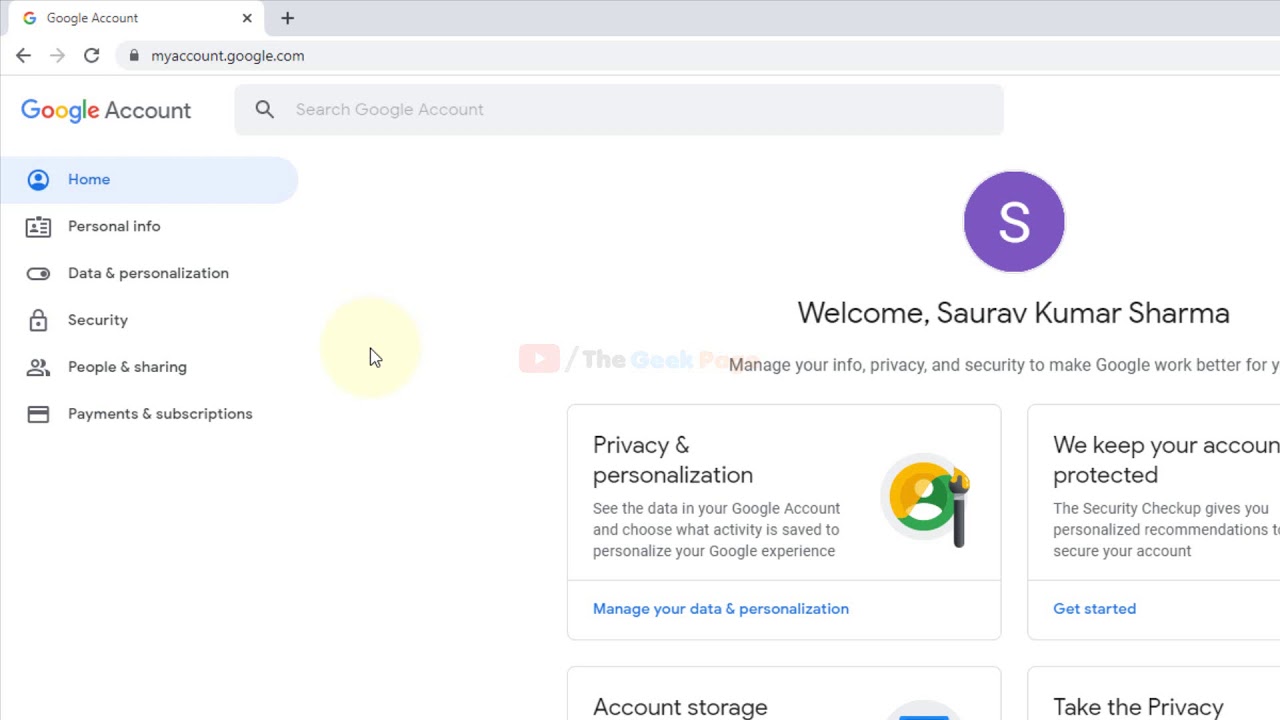Select Security from the left navigation
1280x720 pixels.
[98, 320]
